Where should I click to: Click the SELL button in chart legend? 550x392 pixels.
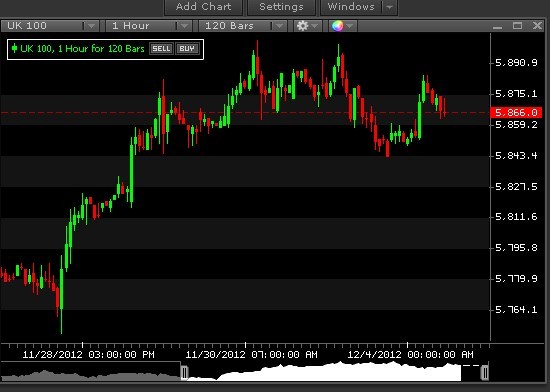[161, 48]
